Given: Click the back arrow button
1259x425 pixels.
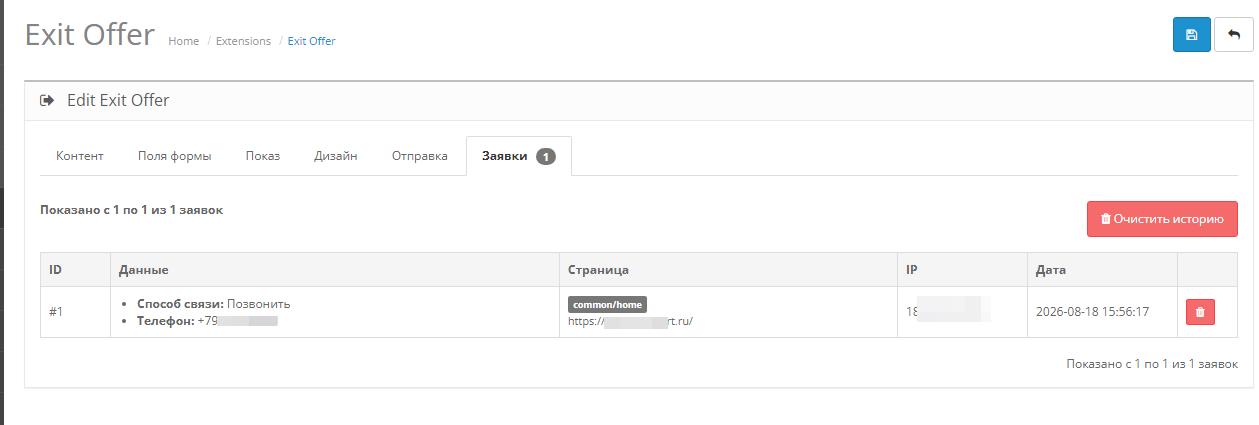Looking at the screenshot, I should point(1233,34).
